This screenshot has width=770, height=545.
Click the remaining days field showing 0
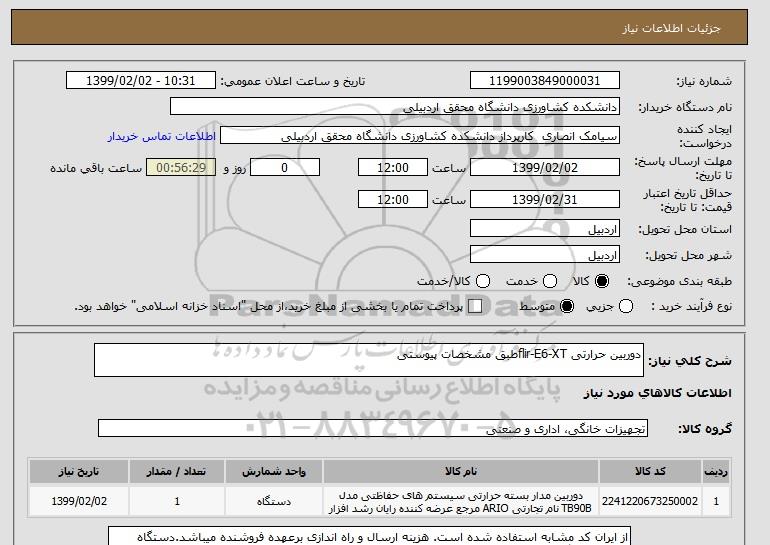pyautogui.click(x=285, y=167)
